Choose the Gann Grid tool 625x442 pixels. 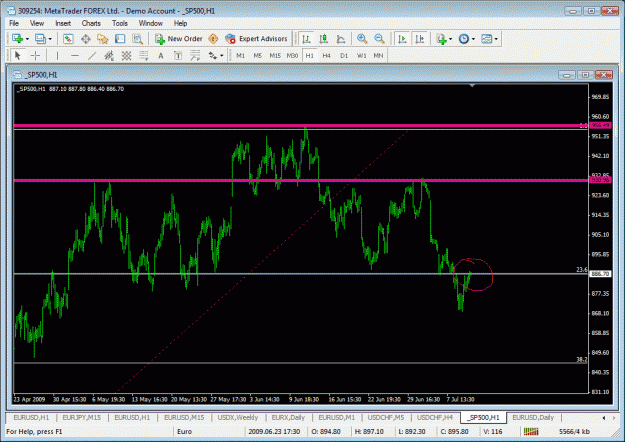click(x=126, y=55)
